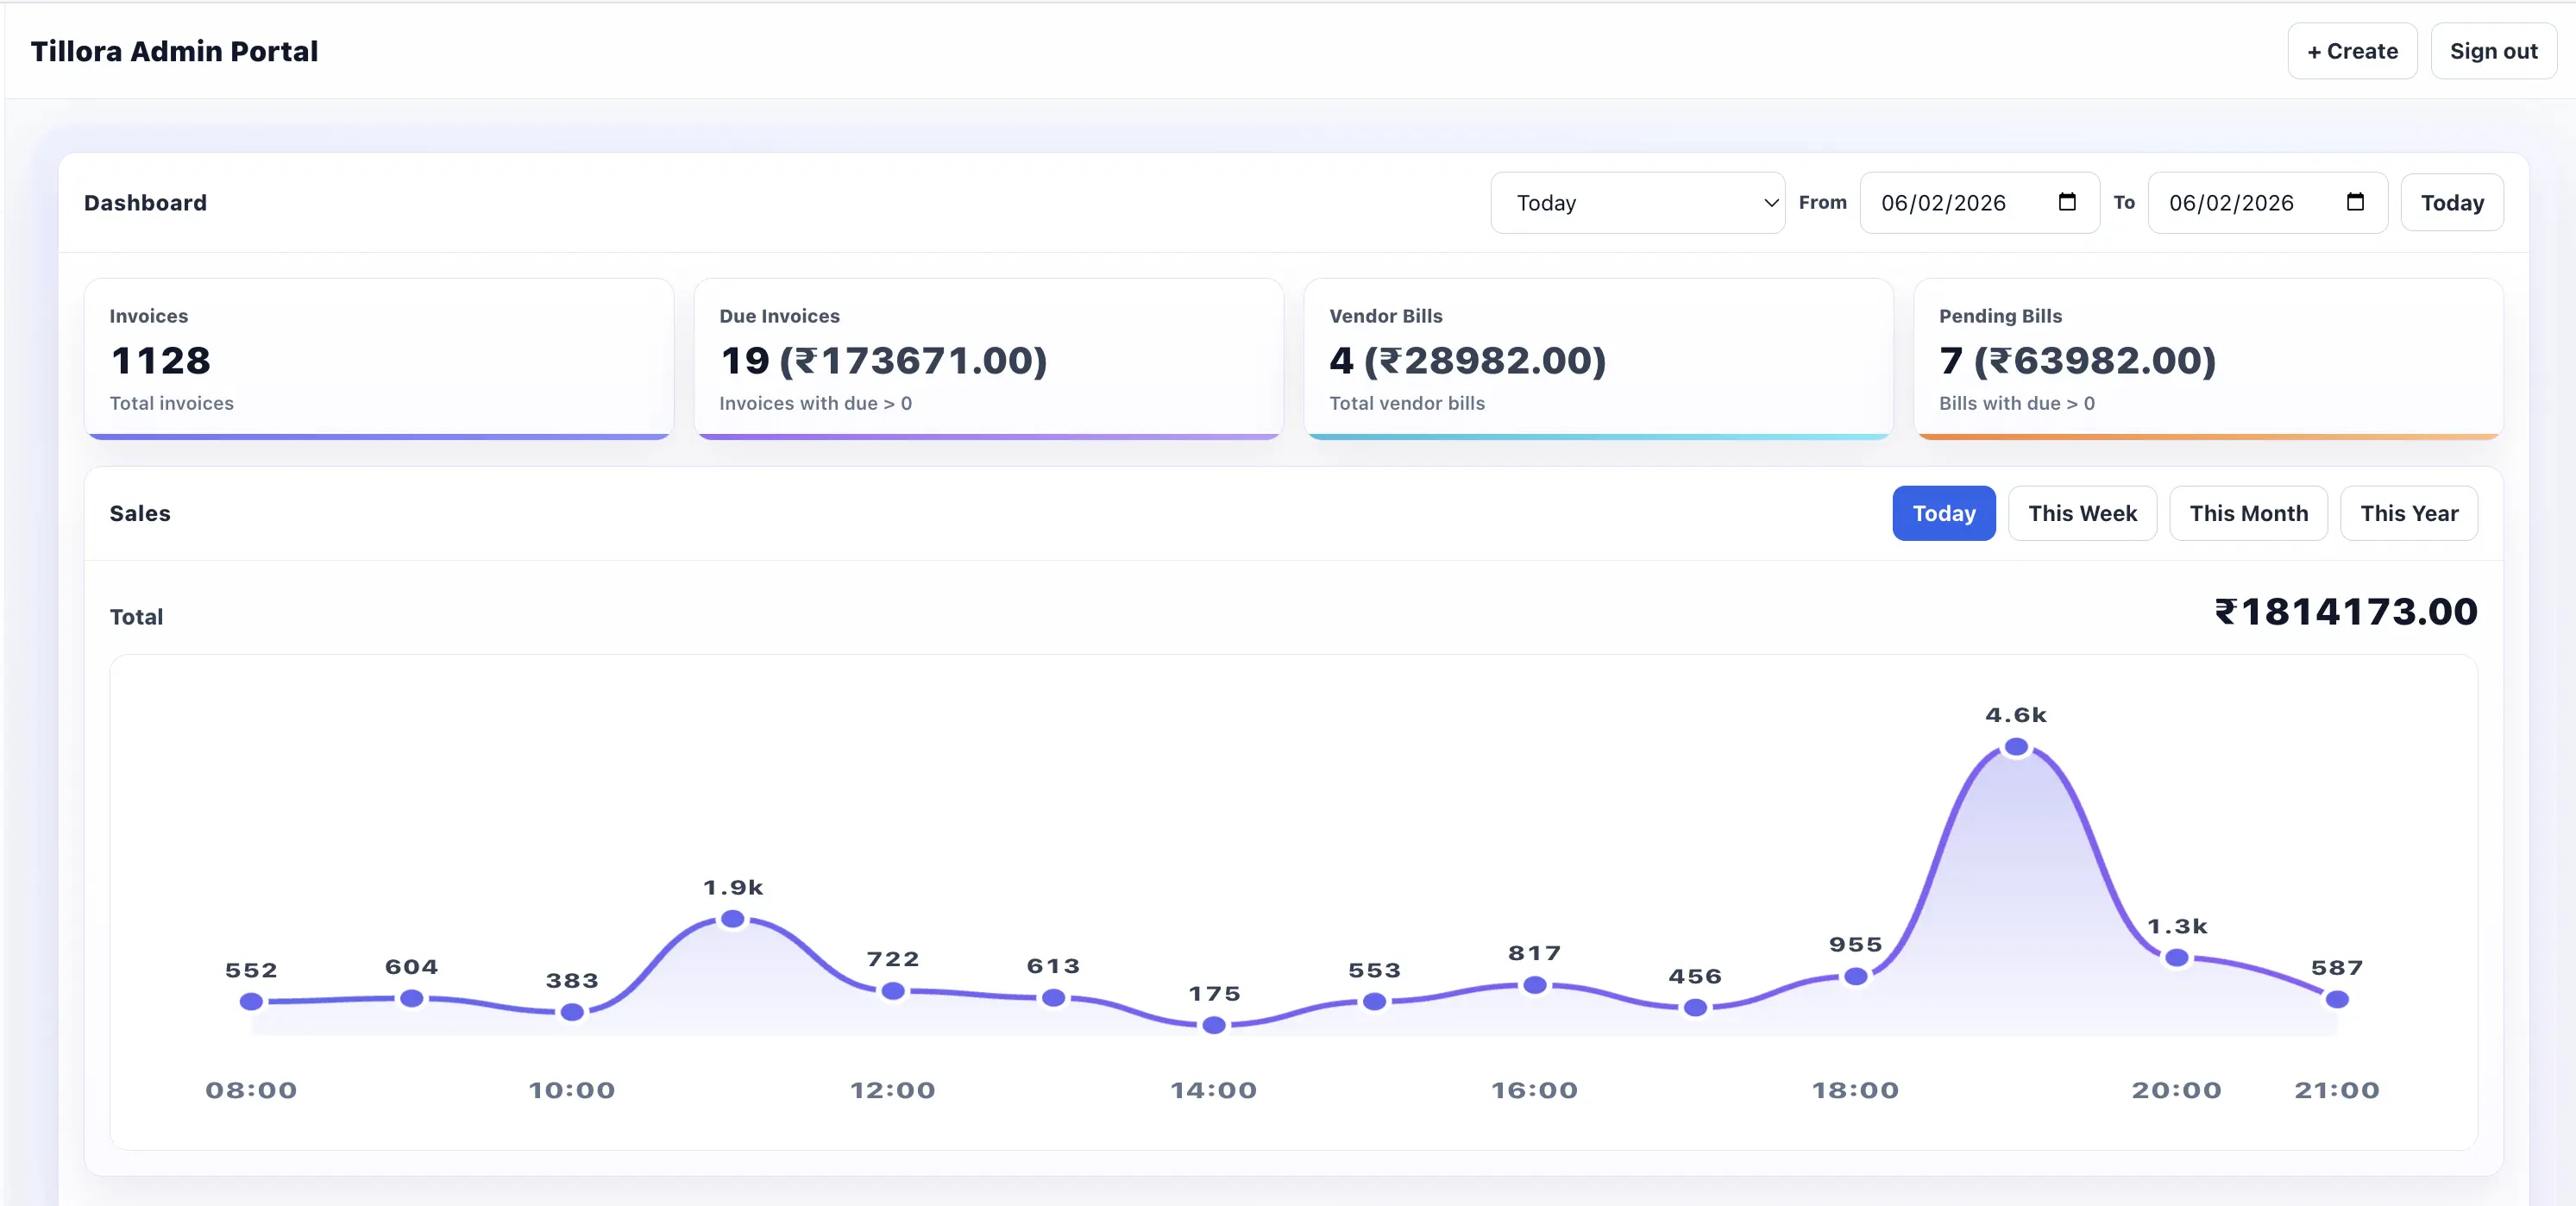Switch sales view to This Week
Image resolution: width=2576 pixels, height=1206 pixels.
2082,513
